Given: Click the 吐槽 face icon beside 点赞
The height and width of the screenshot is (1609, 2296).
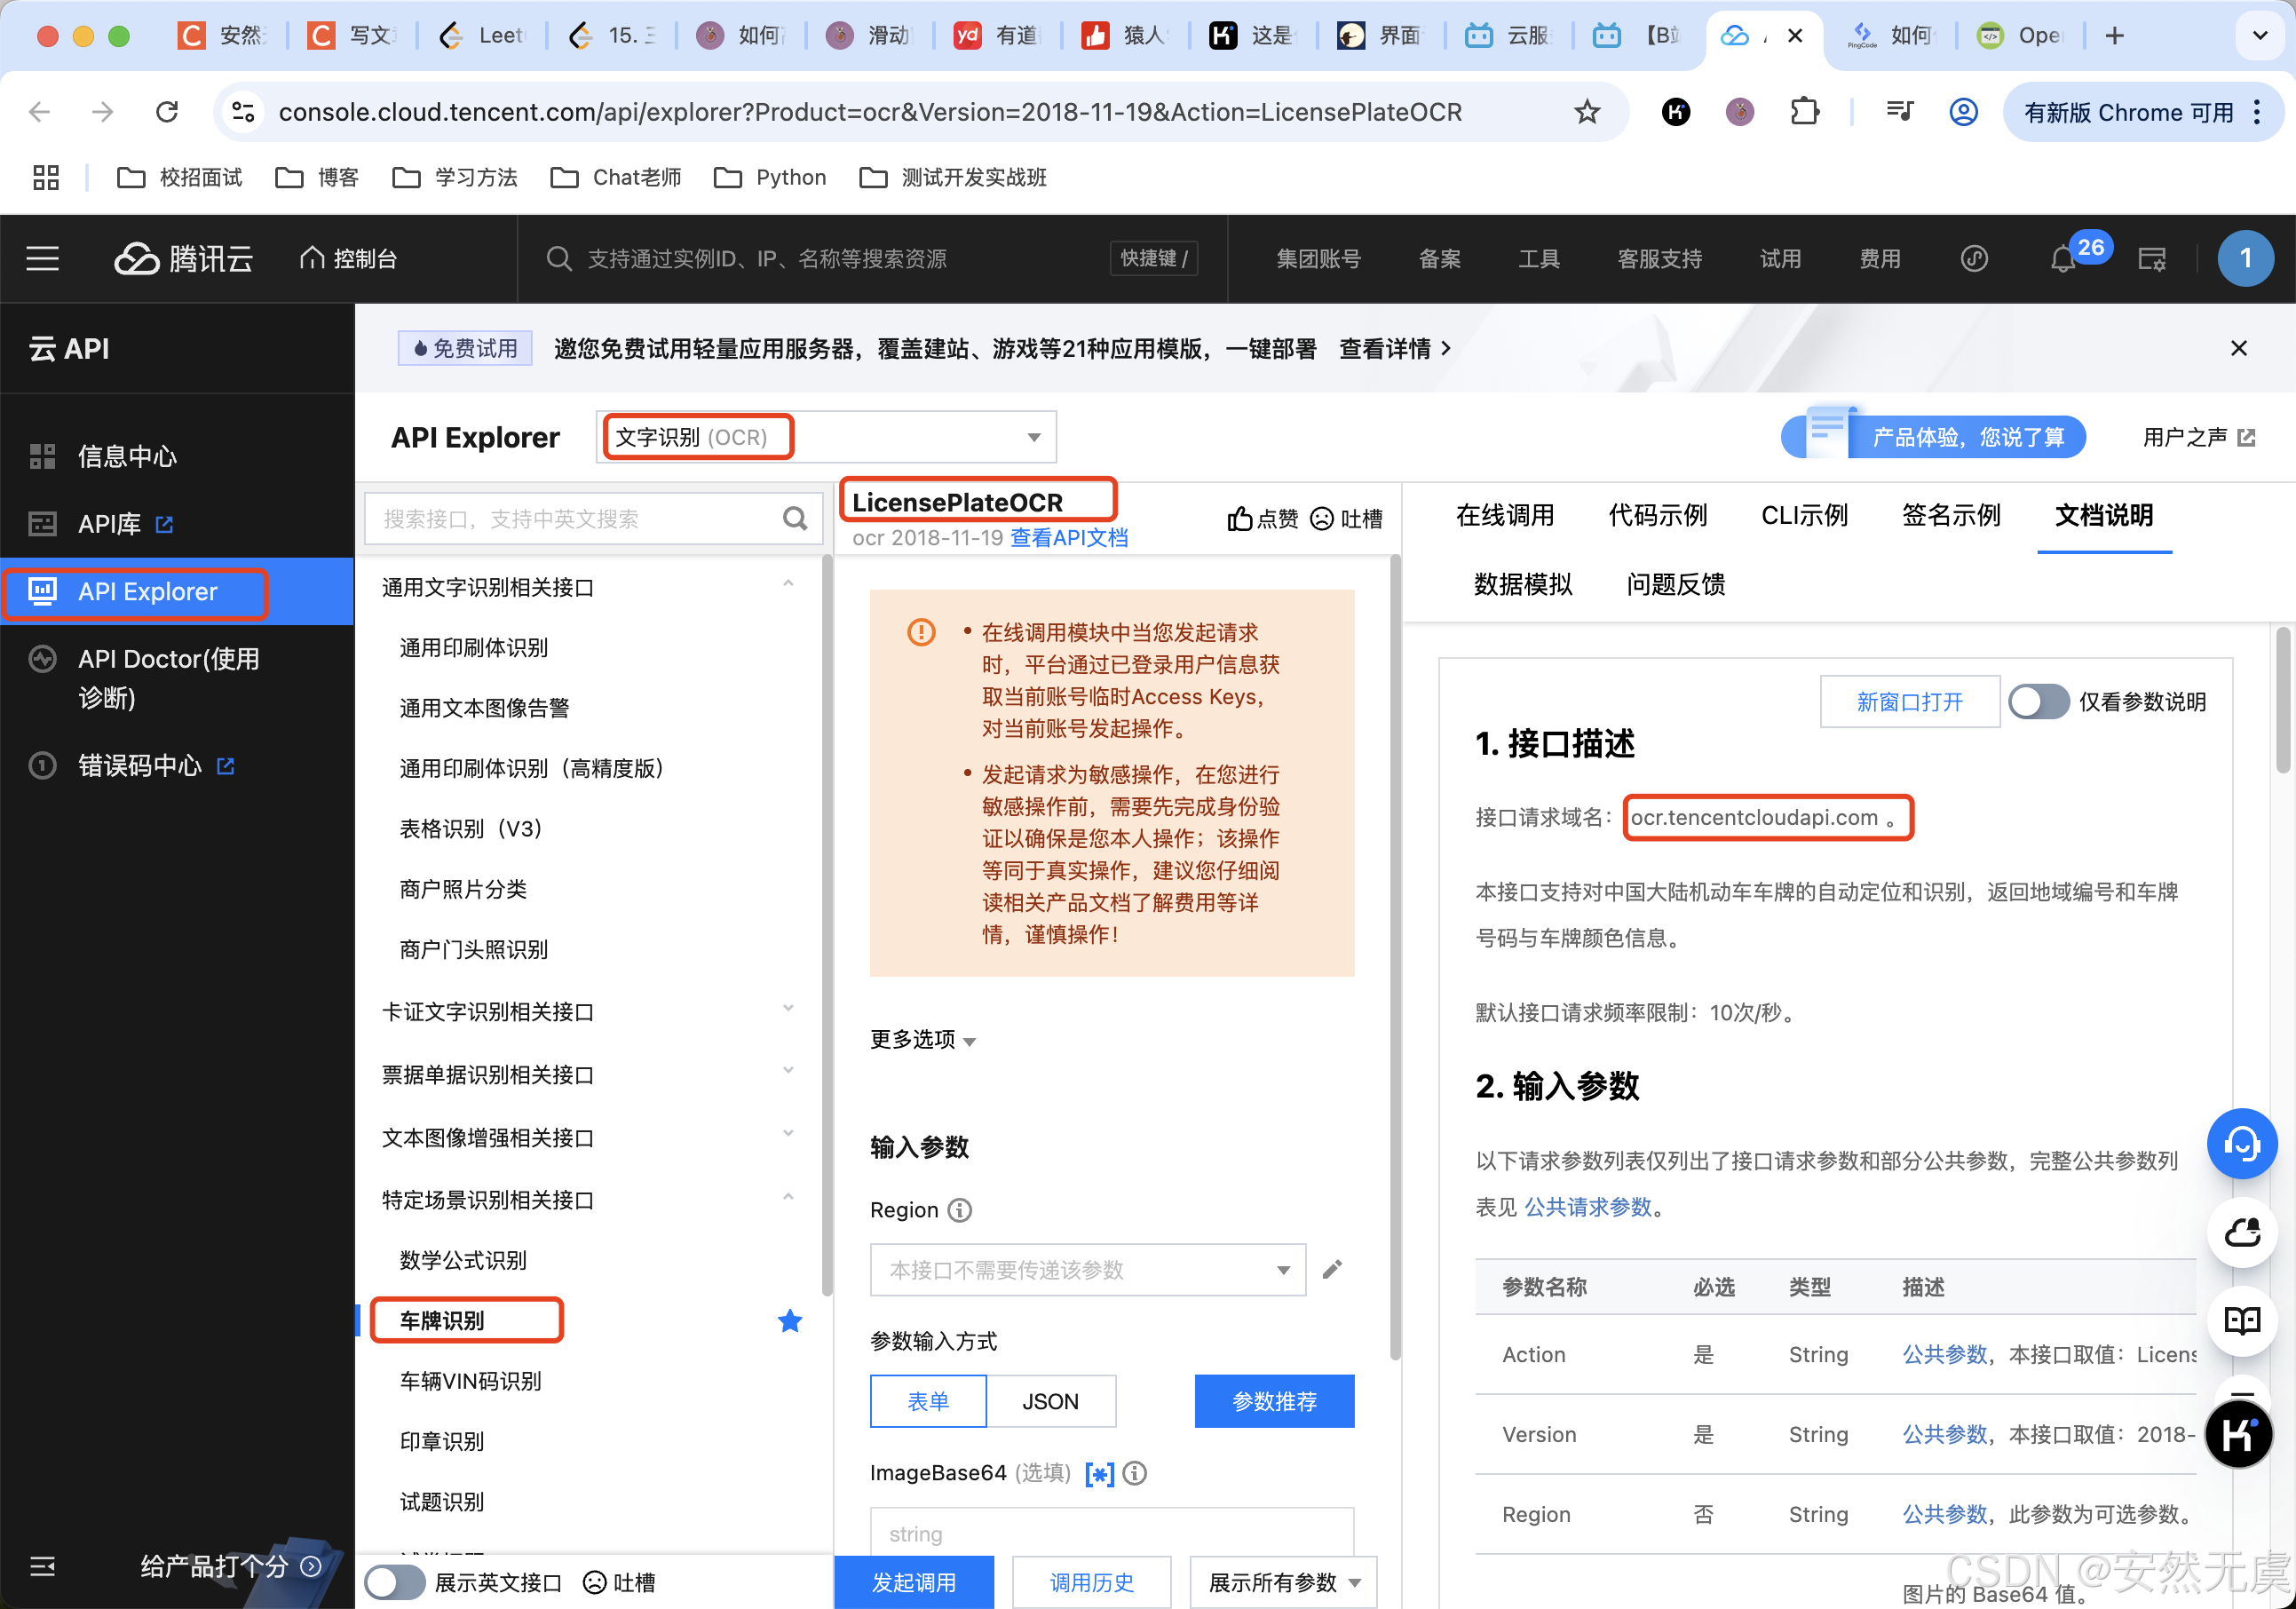Looking at the screenshot, I should (1322, 518).
